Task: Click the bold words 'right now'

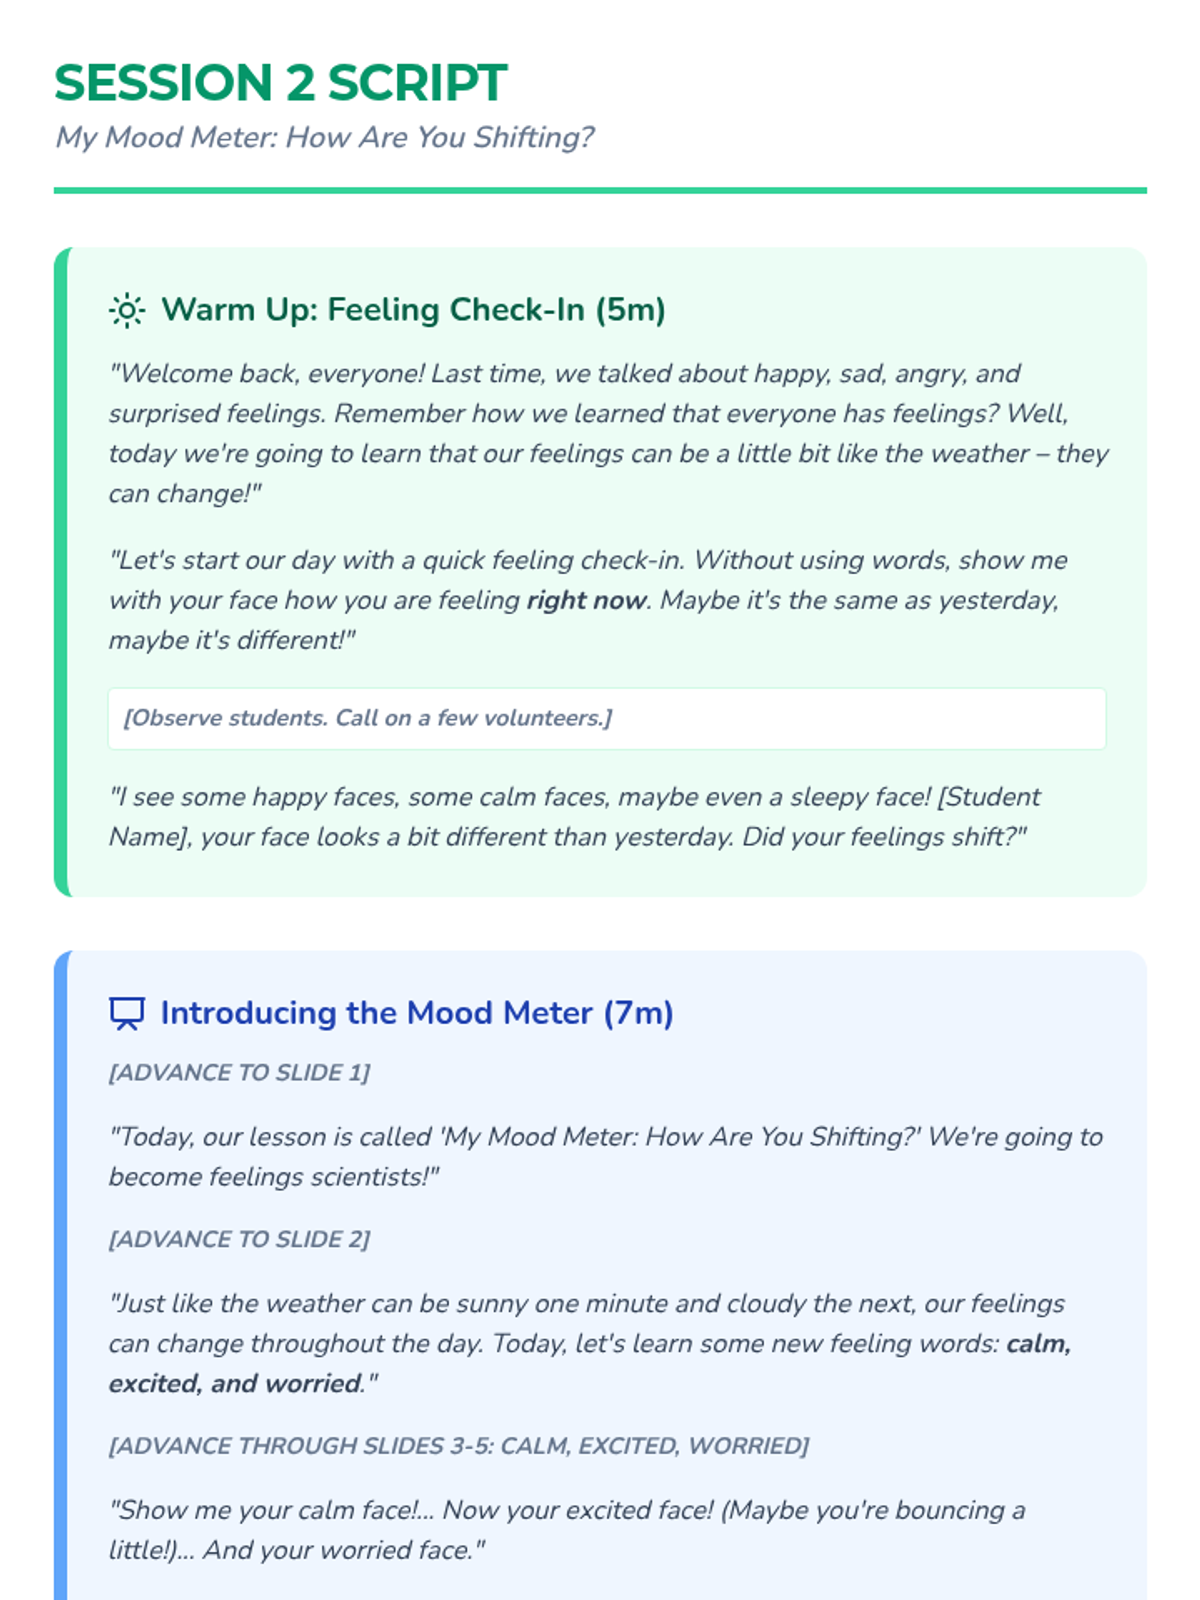Action: [x=587, y=601]
